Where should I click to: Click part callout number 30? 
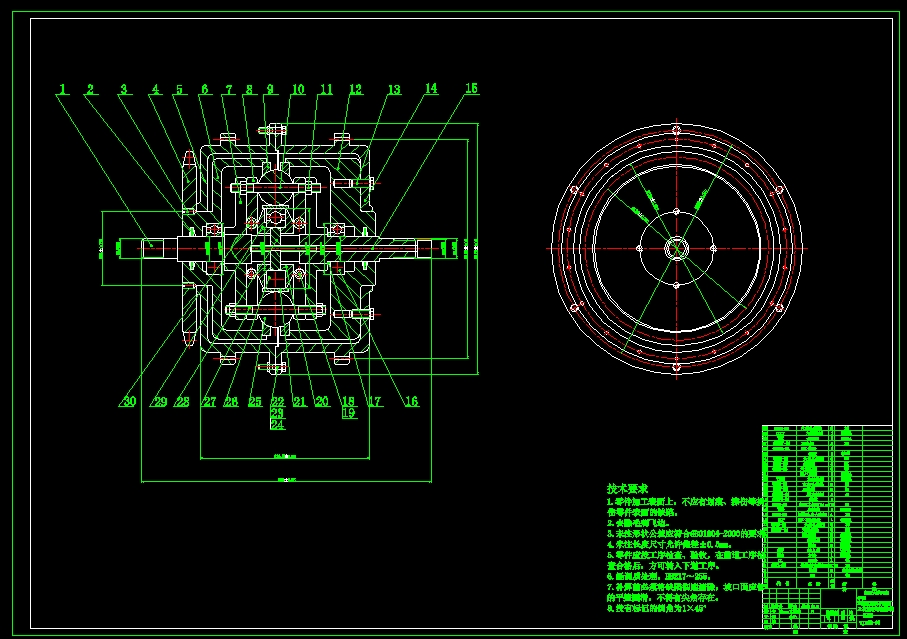129,401
